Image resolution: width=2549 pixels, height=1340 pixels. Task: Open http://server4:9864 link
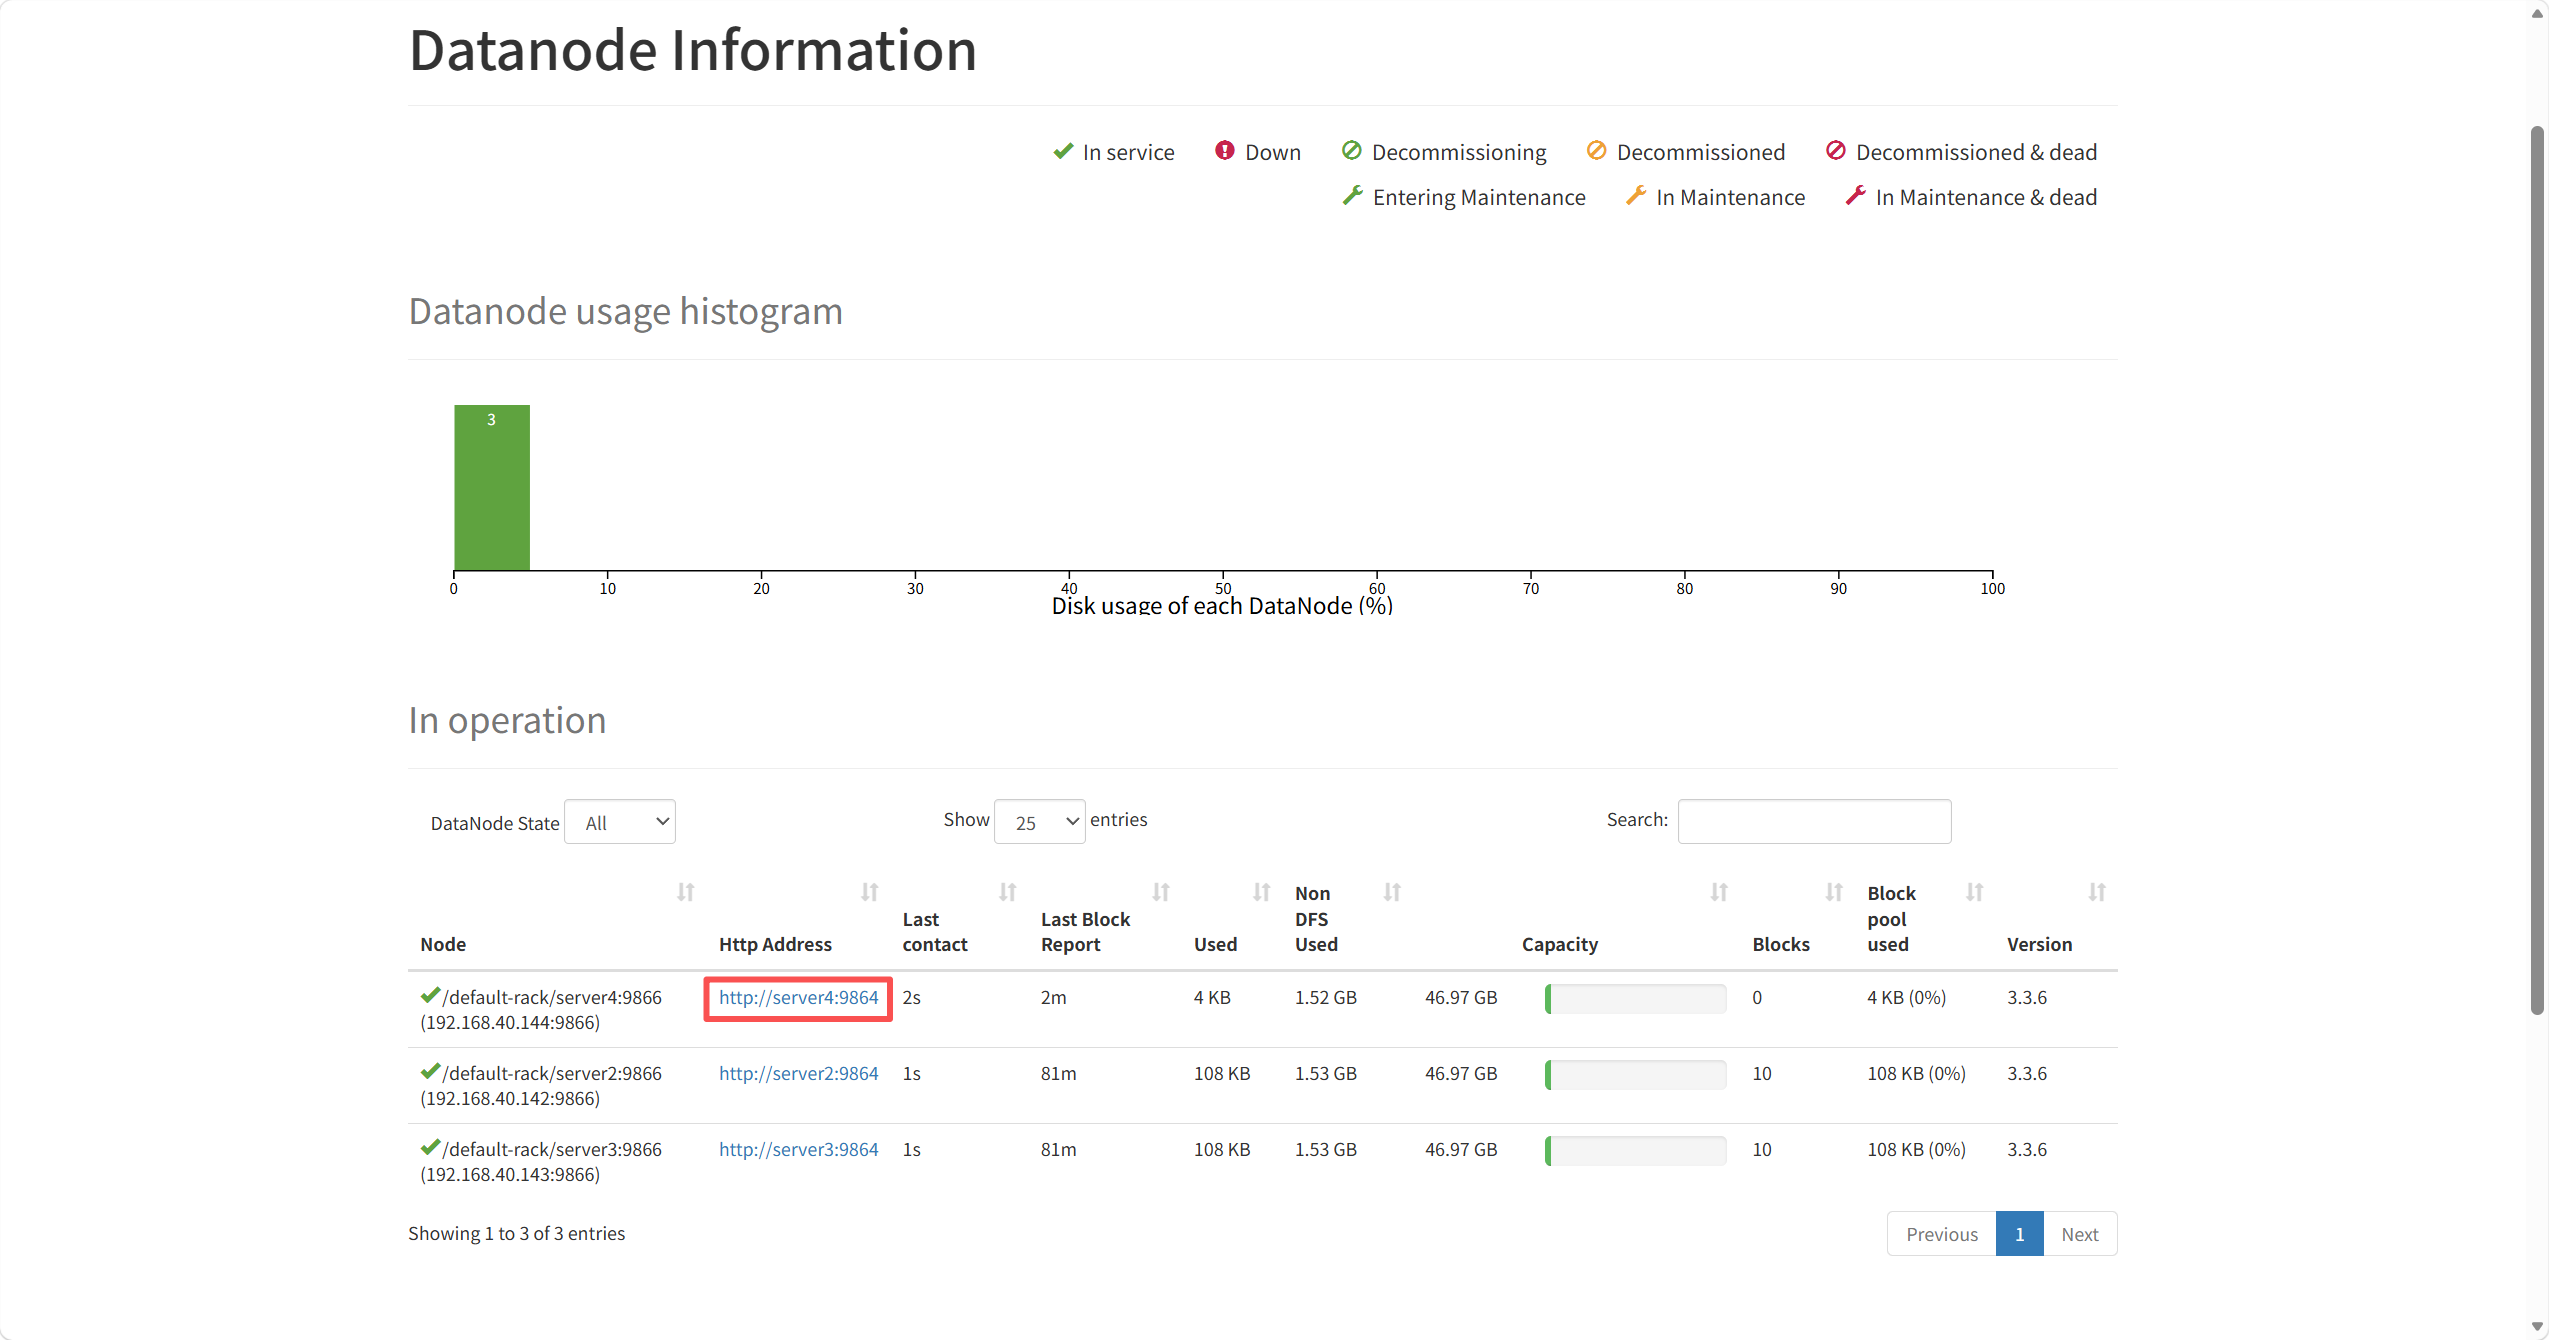click(x=798, y=998)
